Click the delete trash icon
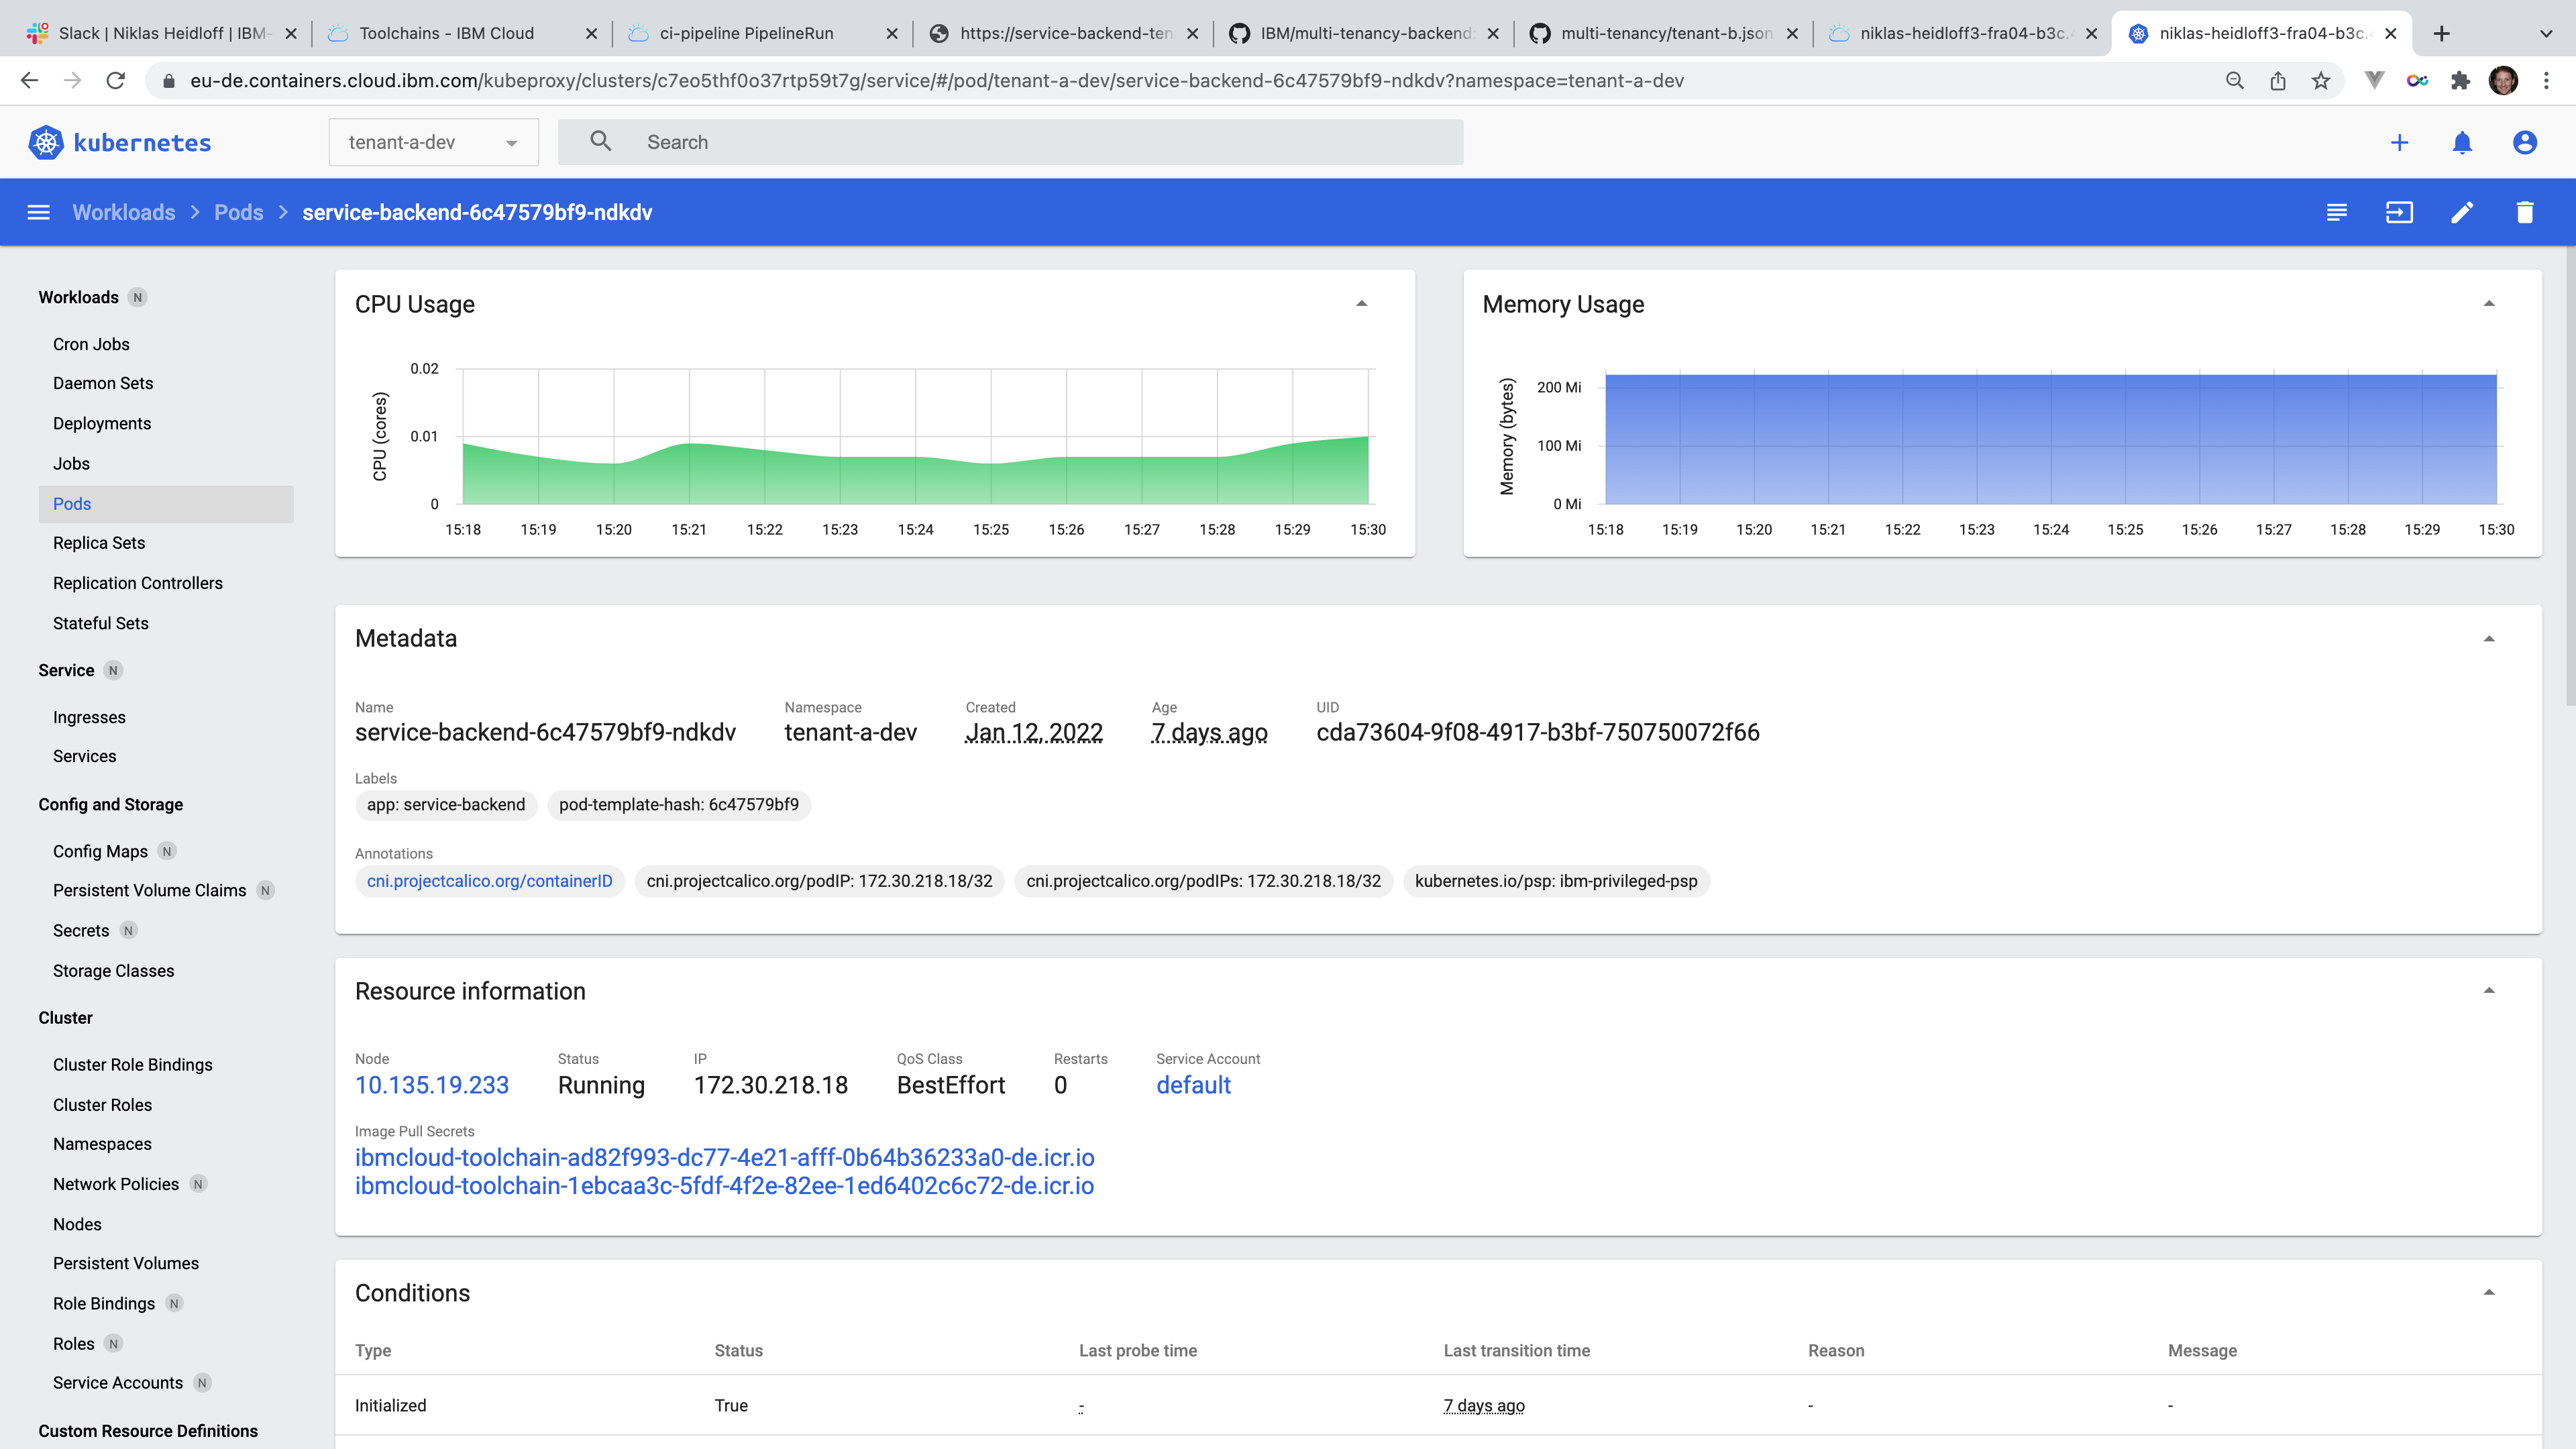2576x1449 pixels. [2524, 212]
